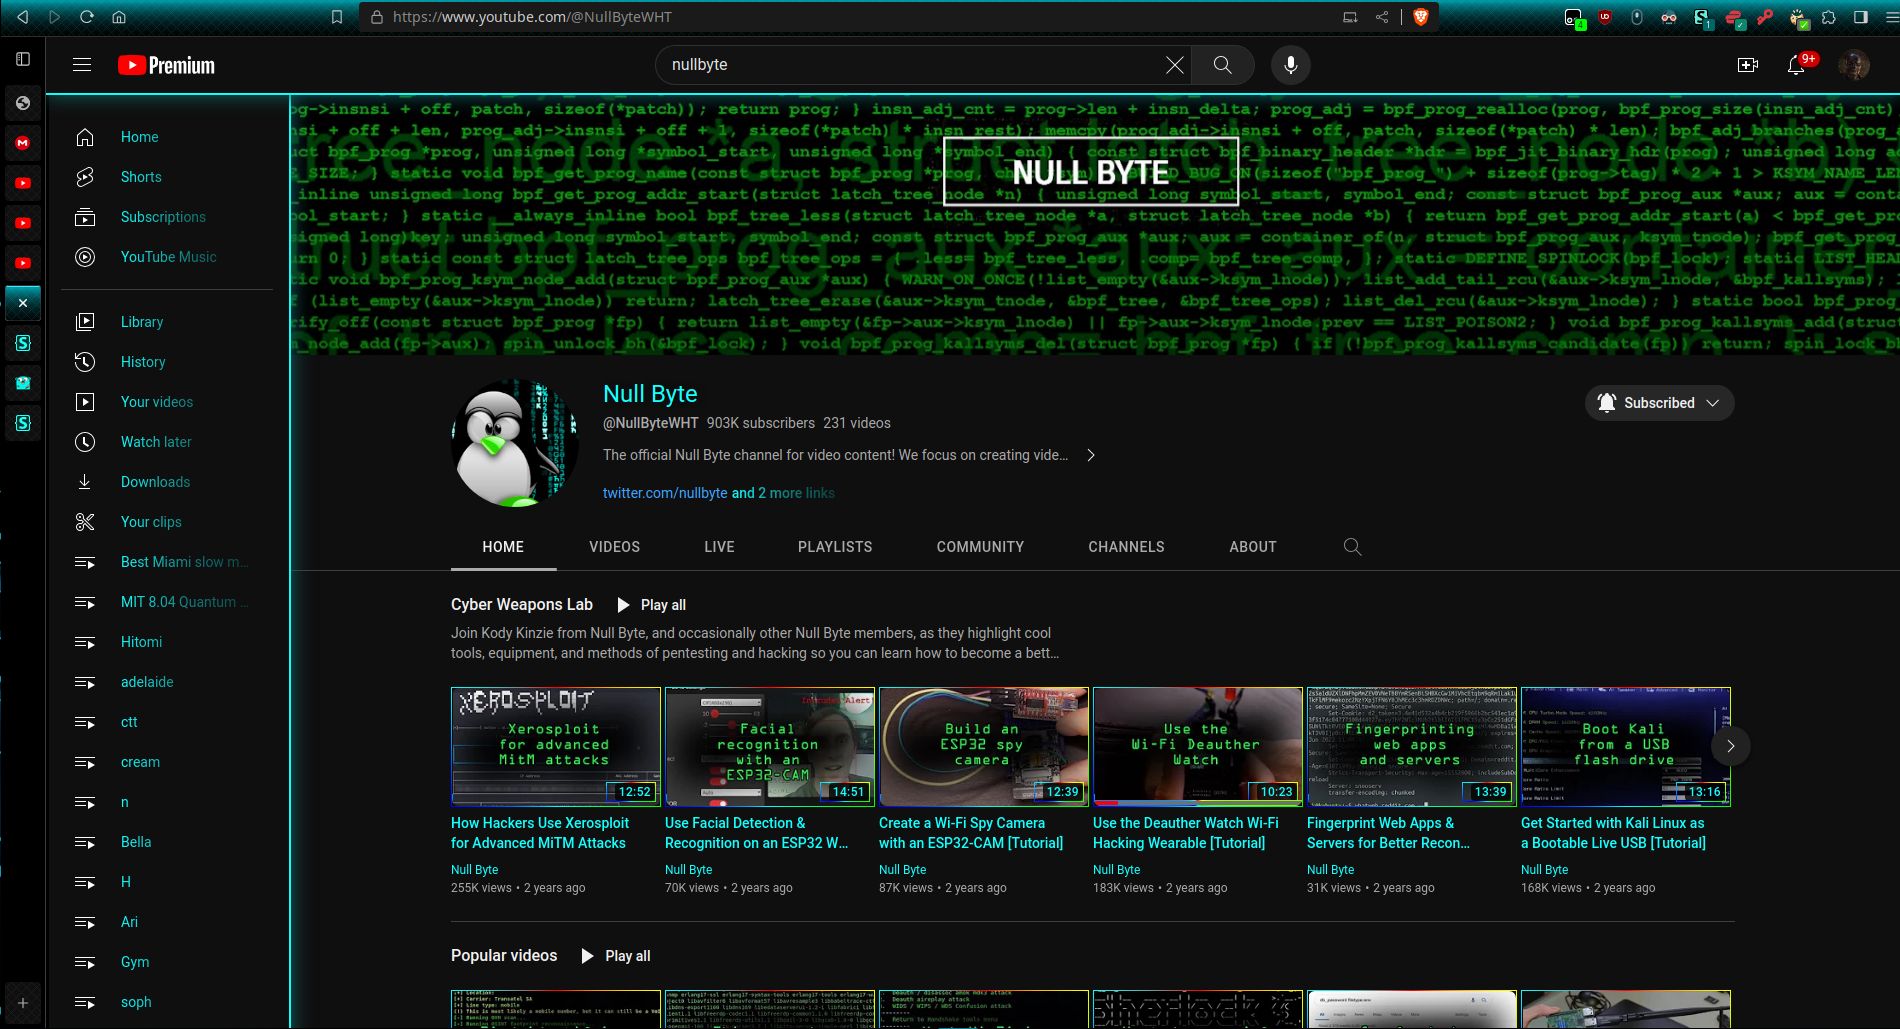This screenshot has width=1900, height=1029.
Task: Open the YouTube hamburger guide menu
Action: point(82,65)
